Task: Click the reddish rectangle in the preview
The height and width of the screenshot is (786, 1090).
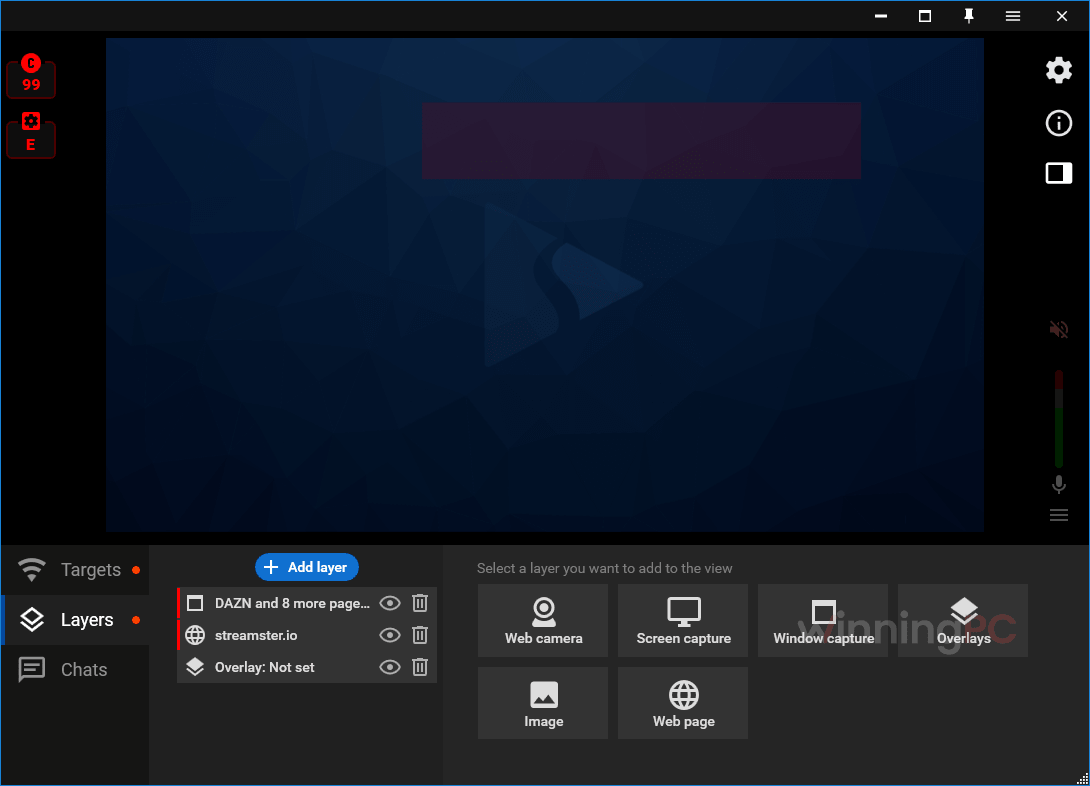Action: pyautogui.click(x=642, y=140)
